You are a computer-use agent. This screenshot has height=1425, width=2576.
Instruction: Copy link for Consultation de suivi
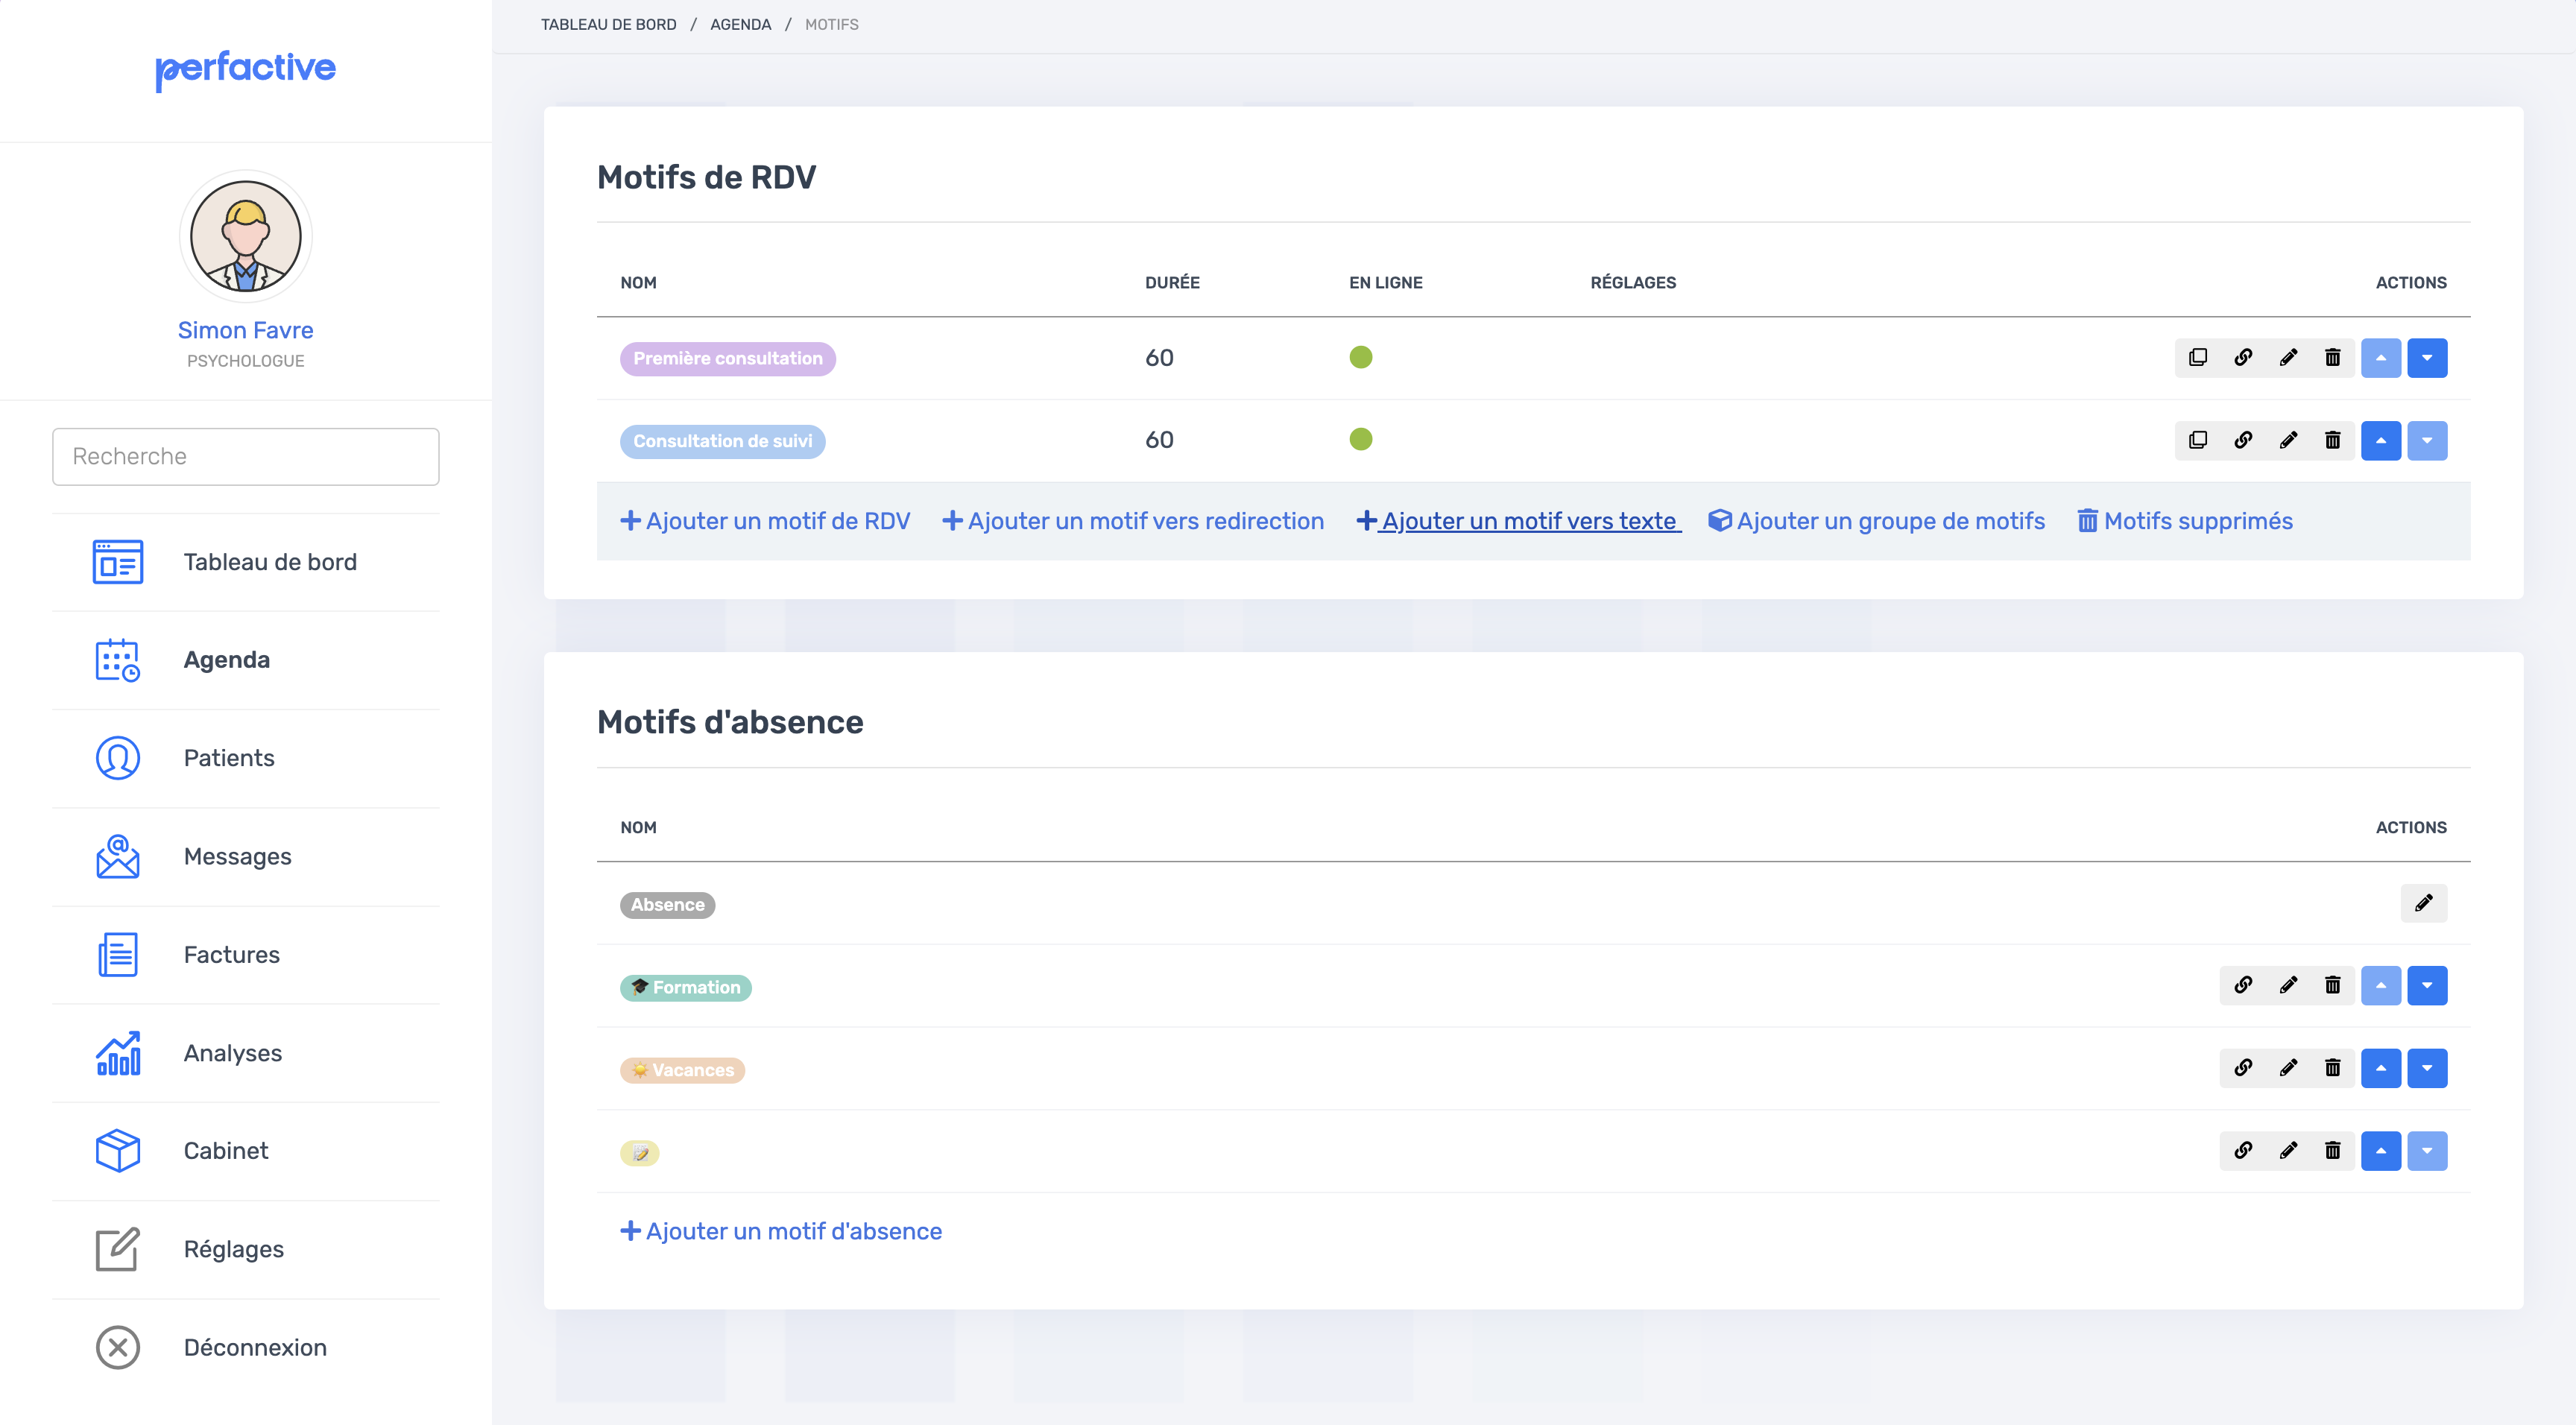pos(2243,440)
